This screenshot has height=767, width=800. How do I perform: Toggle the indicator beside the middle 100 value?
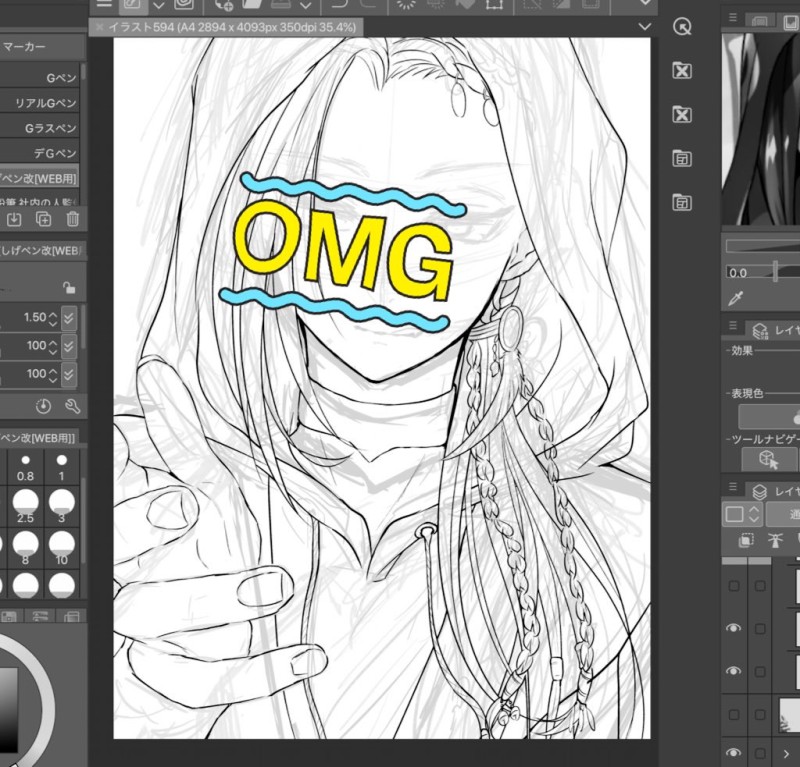[69, 347]
